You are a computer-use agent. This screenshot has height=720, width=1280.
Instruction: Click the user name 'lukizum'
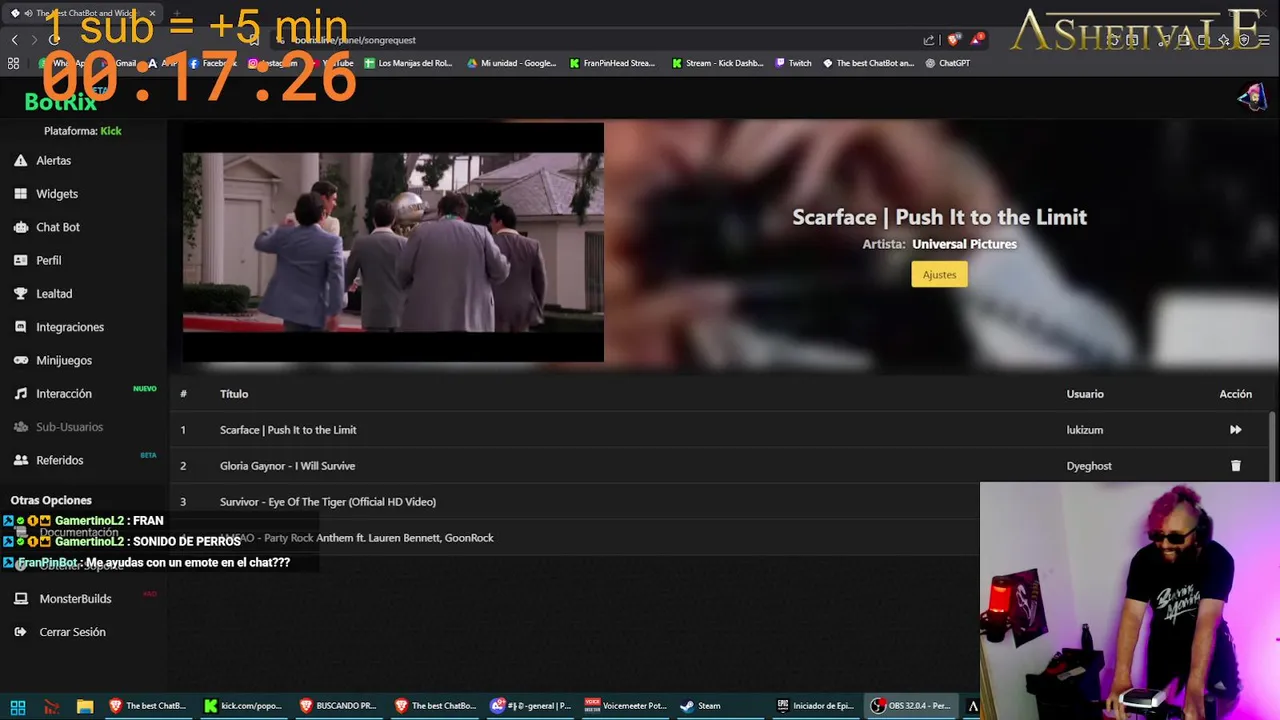pyautogui.click(x=1084, y=430)
